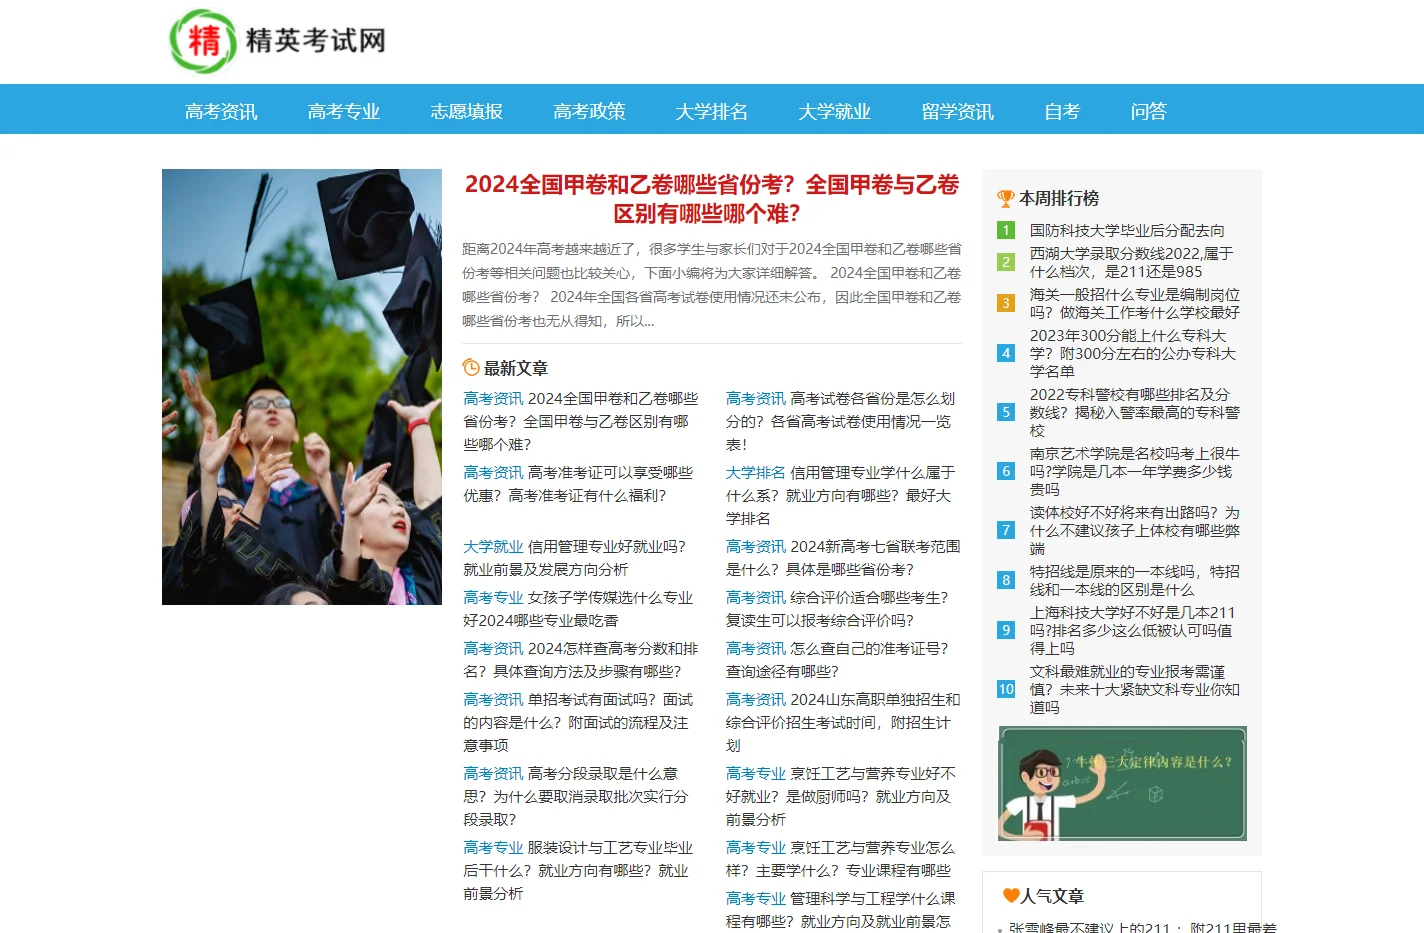Click the clock icon beside 最新文章

(x=471, y=367)
